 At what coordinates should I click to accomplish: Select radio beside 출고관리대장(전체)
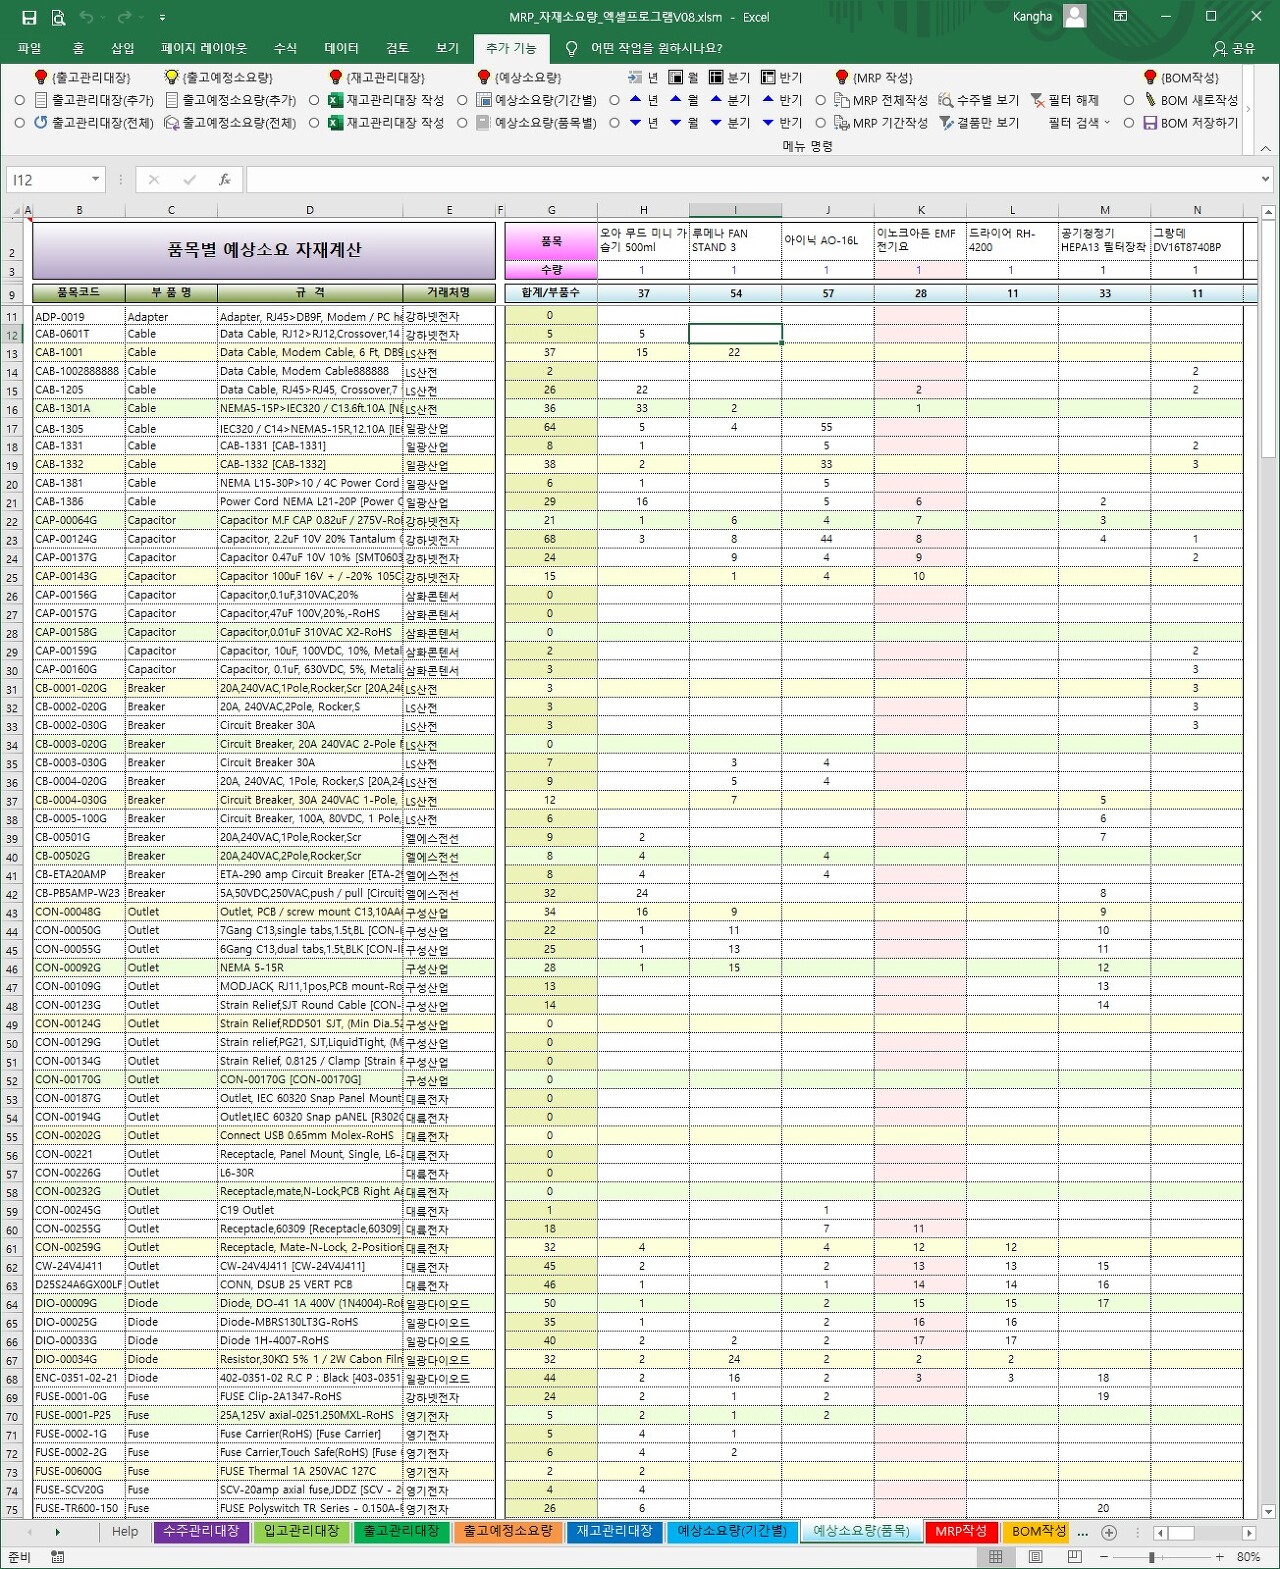point(19,123)
